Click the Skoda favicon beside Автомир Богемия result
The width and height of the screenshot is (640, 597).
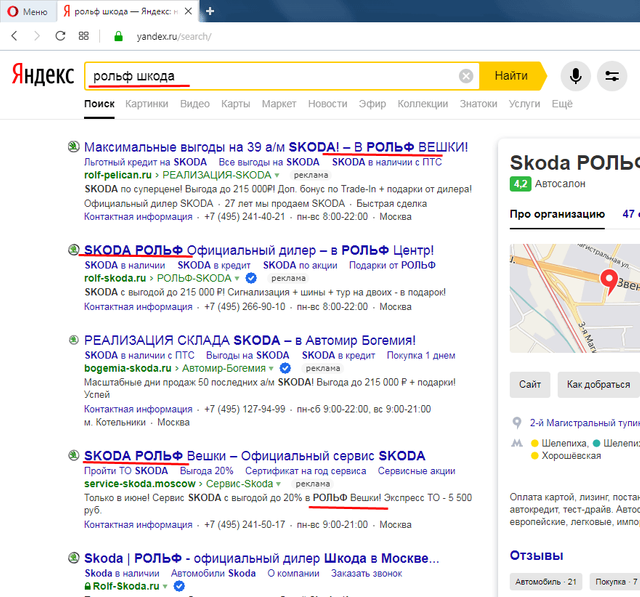(x=73, y=340)
